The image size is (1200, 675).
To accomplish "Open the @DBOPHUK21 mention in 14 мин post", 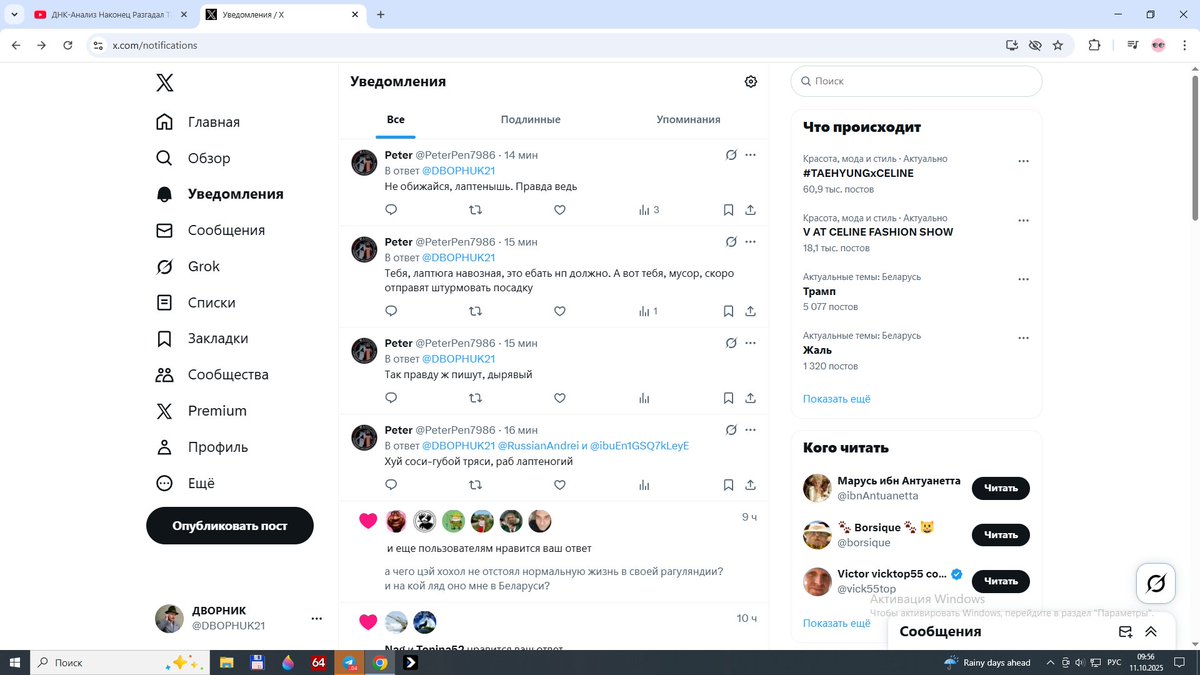I will 459,171.
